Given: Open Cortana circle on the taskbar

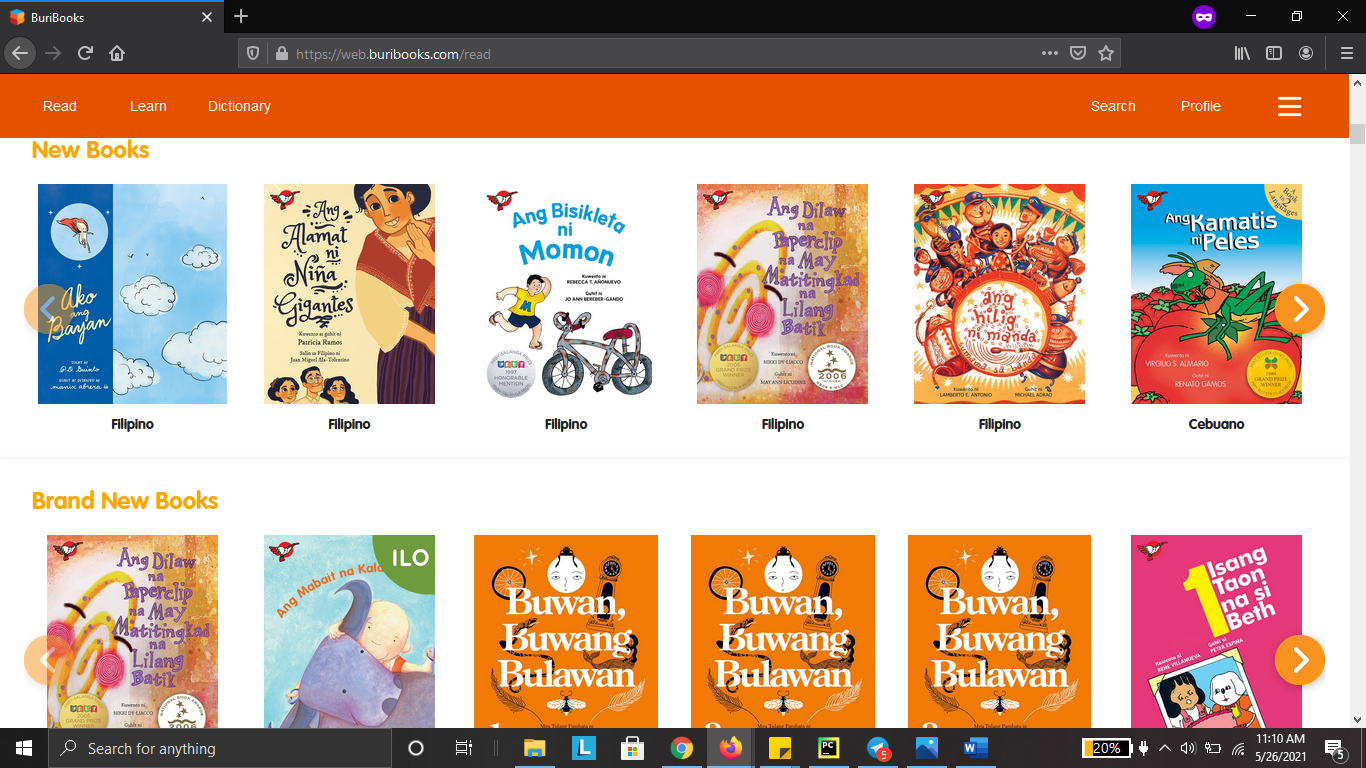Looking at the screenshot, I should (x=416, y=748).
